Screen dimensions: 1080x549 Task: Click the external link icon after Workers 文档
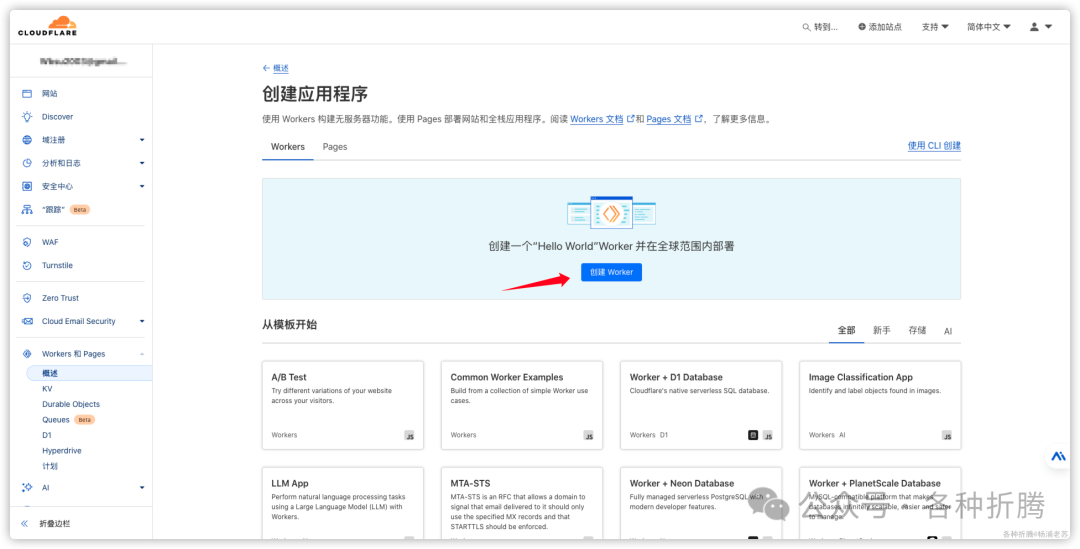(630, 118)
